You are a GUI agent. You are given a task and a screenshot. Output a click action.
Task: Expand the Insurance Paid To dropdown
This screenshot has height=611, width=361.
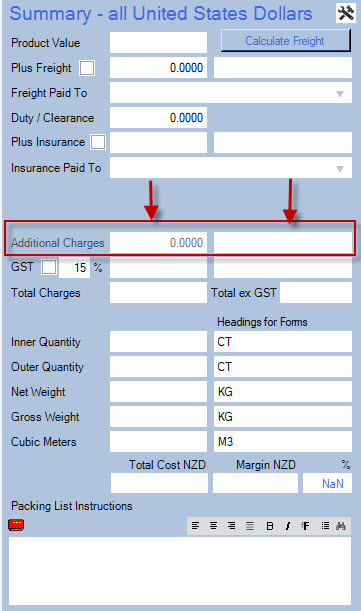(x=231, y=168)
